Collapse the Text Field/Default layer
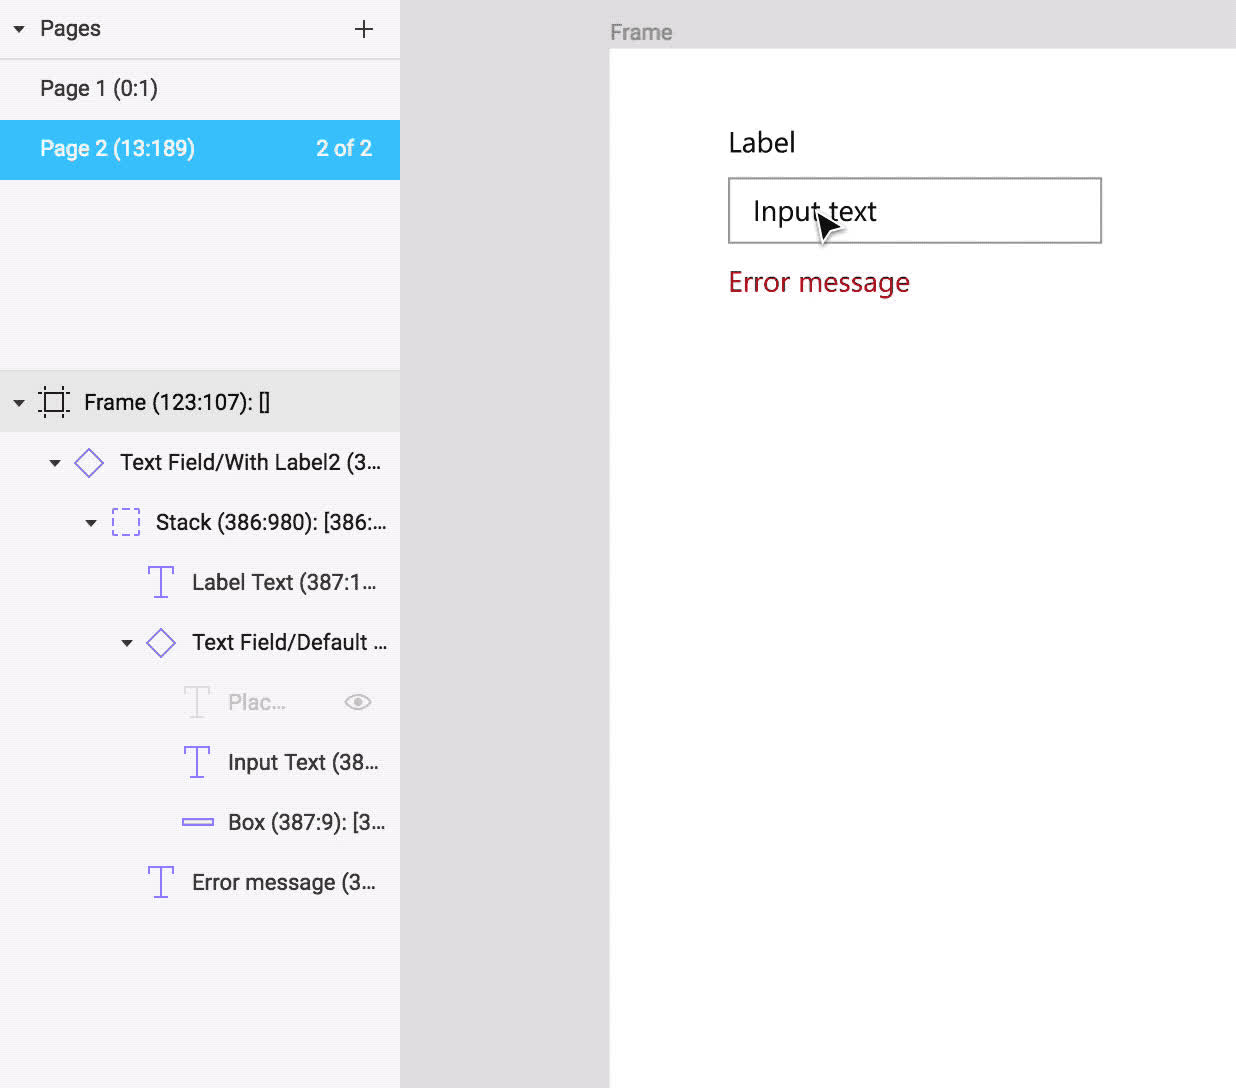The image size is (1236, 1088). coord(127,643)
